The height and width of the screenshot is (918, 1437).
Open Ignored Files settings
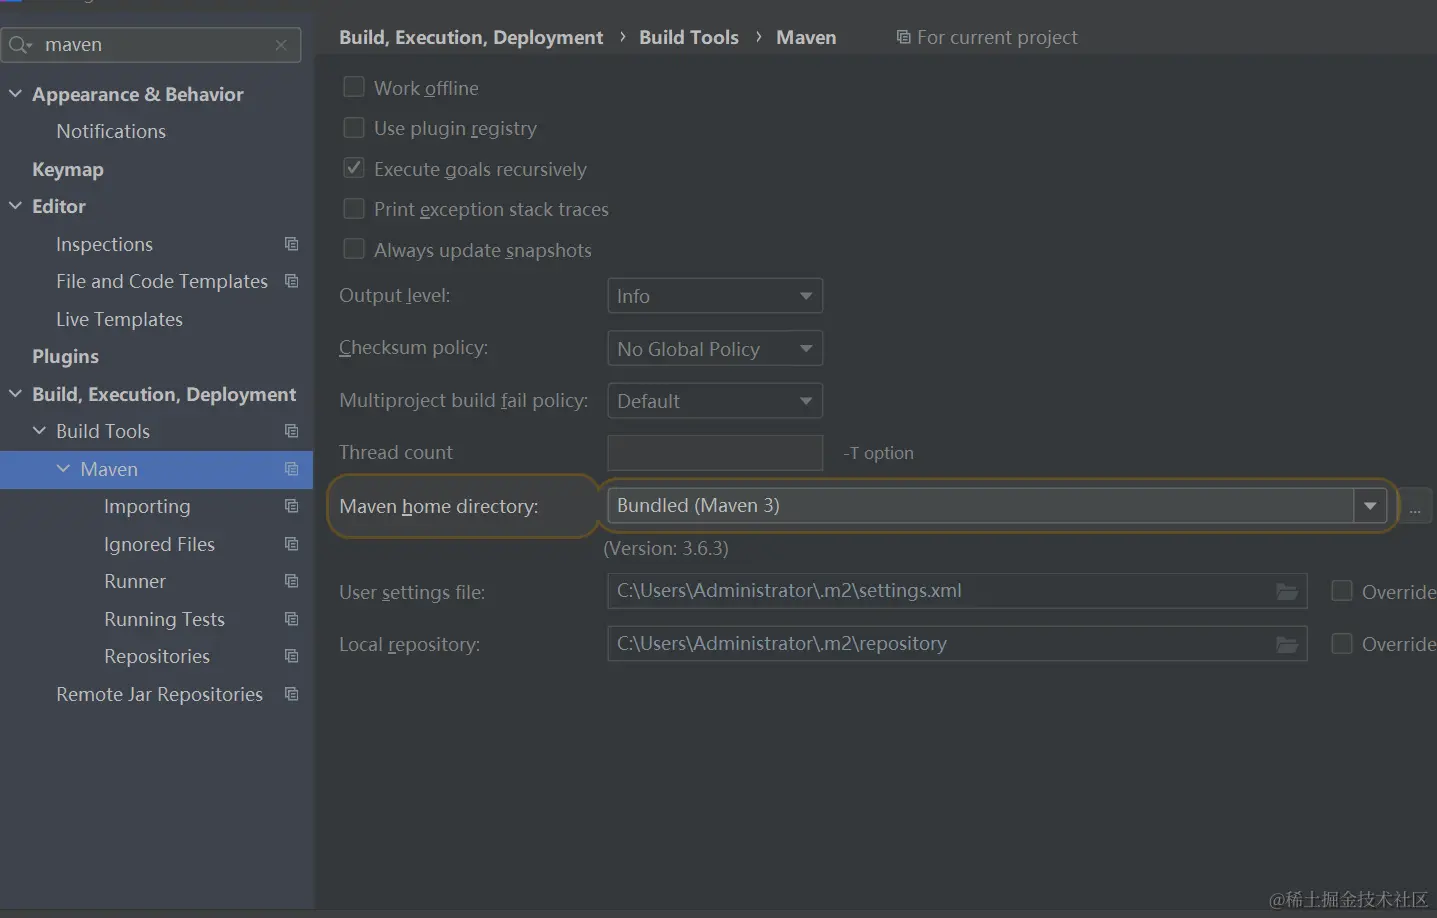click(159, 544)
